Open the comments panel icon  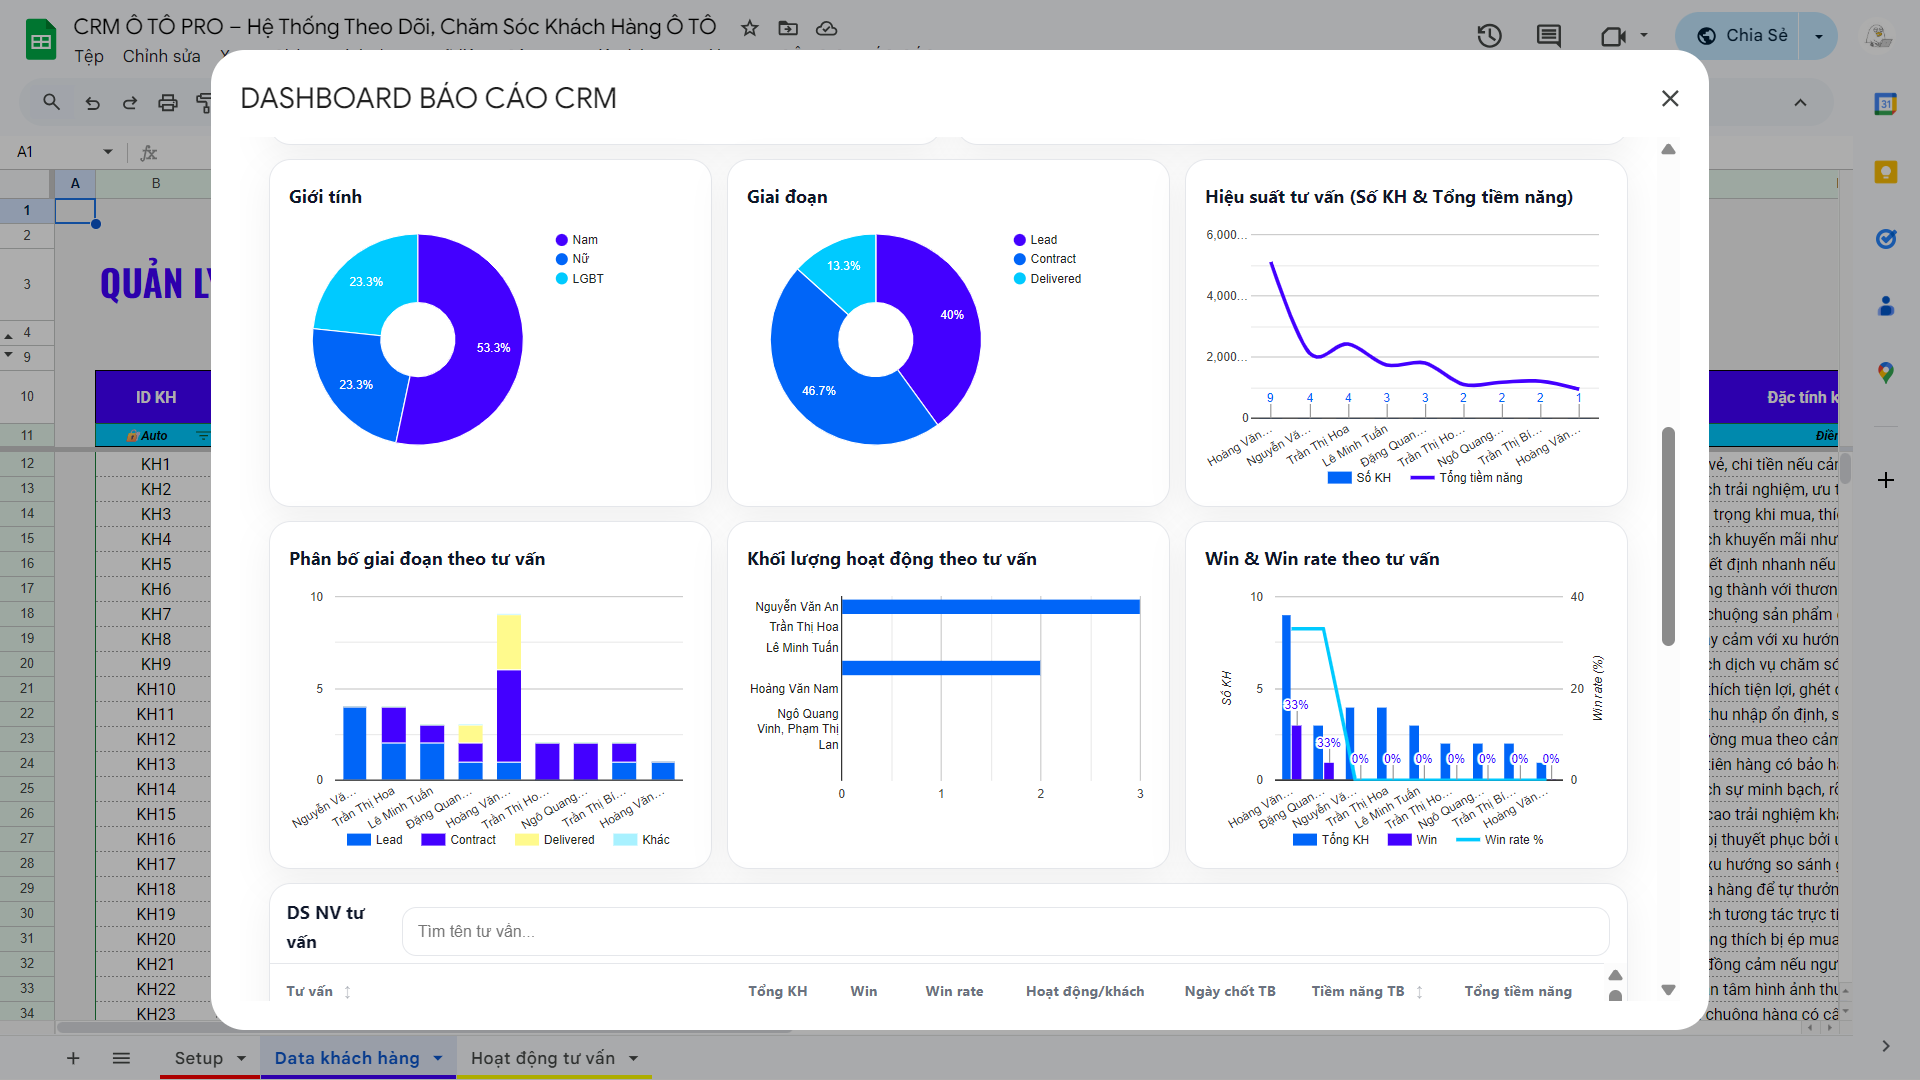point(1548,36)
